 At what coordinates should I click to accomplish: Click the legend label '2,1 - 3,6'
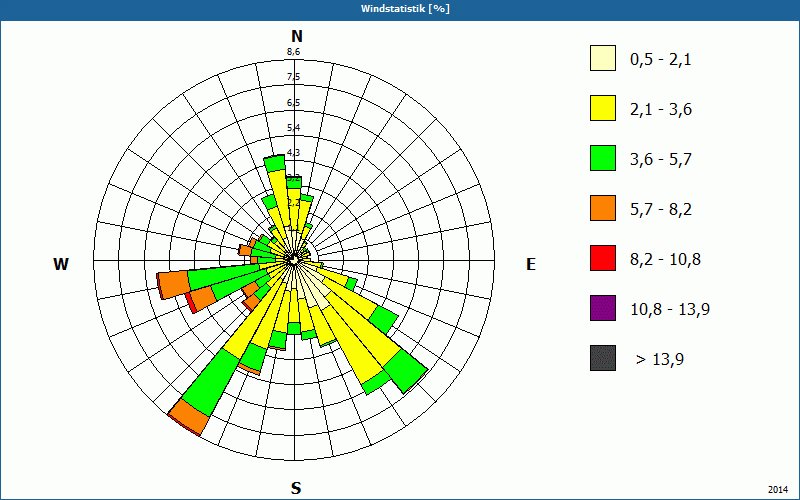pyautogui.click(x=661, y=110)
